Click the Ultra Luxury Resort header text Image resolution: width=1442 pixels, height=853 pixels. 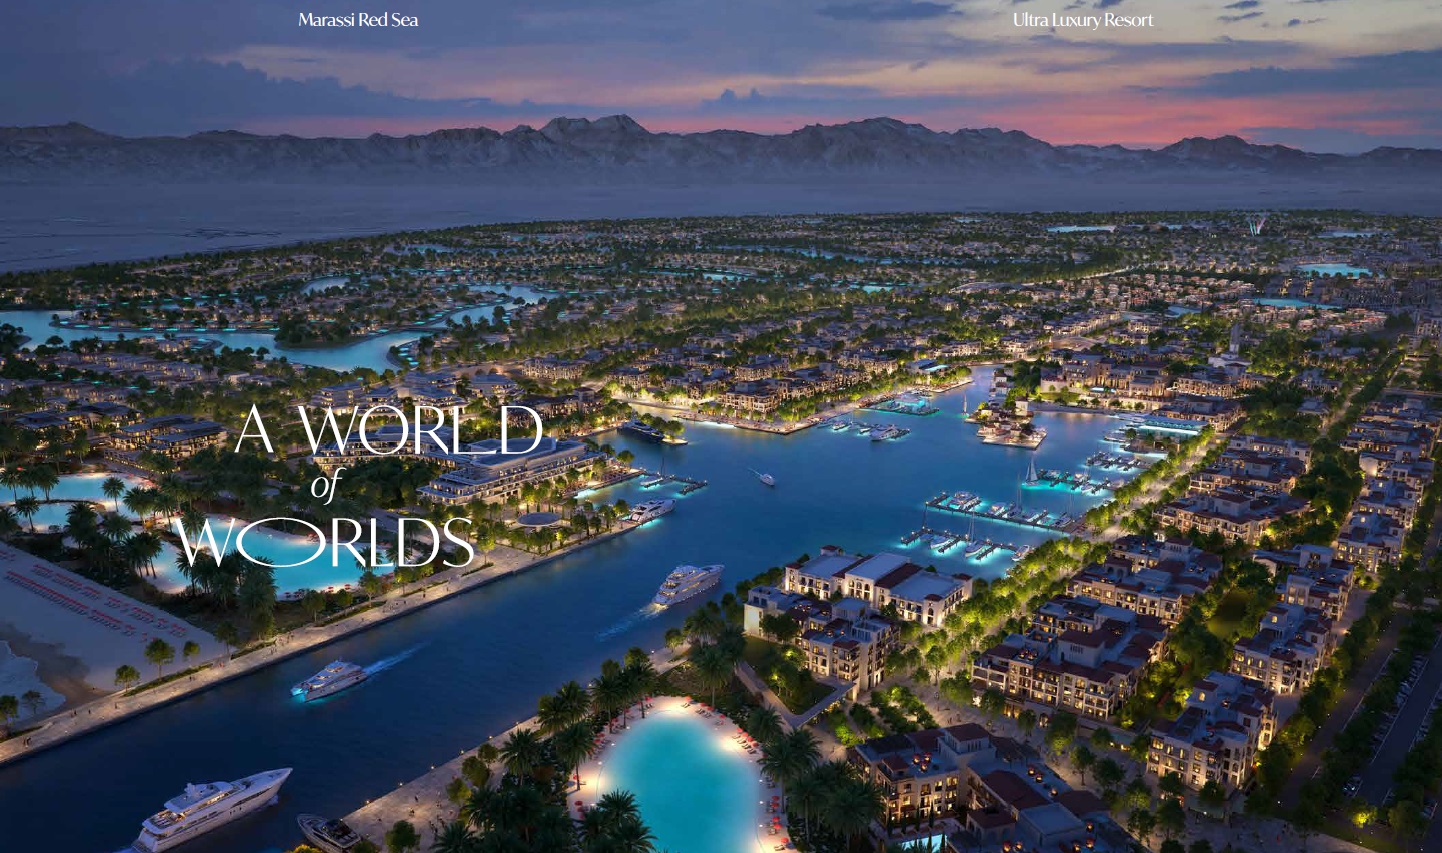point(1083,20)
